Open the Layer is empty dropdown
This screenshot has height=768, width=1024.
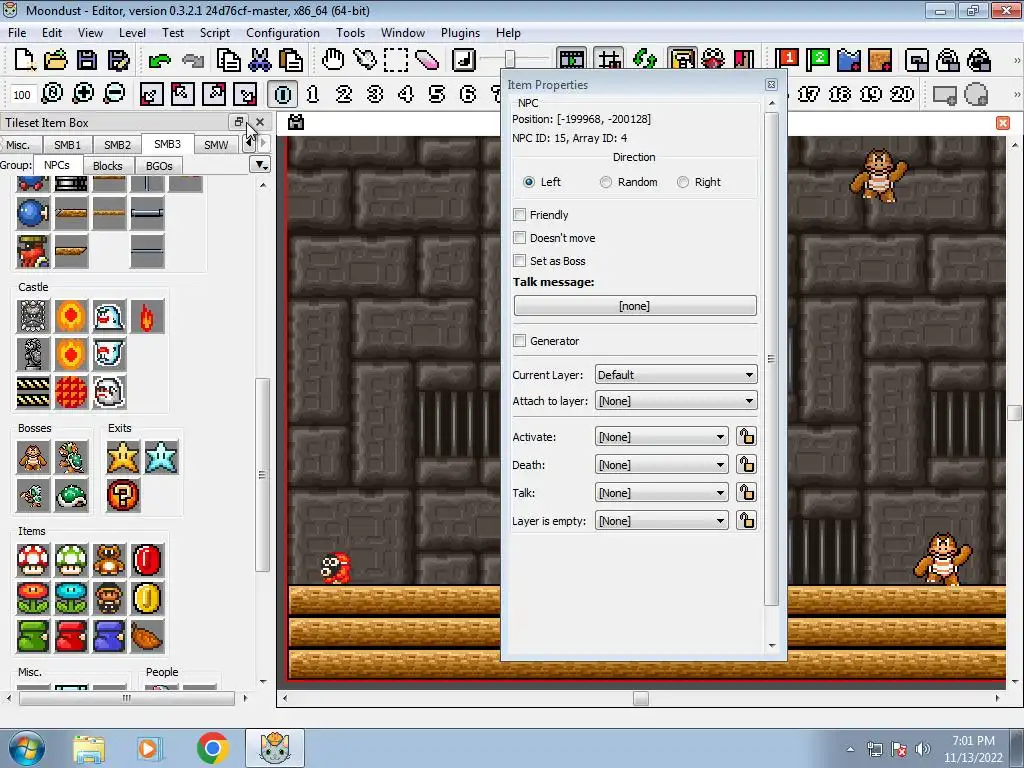(662, 521)
